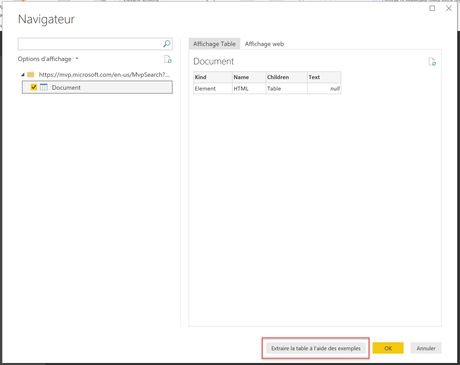The height and width of the screenshot is (365, 460).
Task: Click the folder icon of the URL node
Action: click(x=31, y=74)
